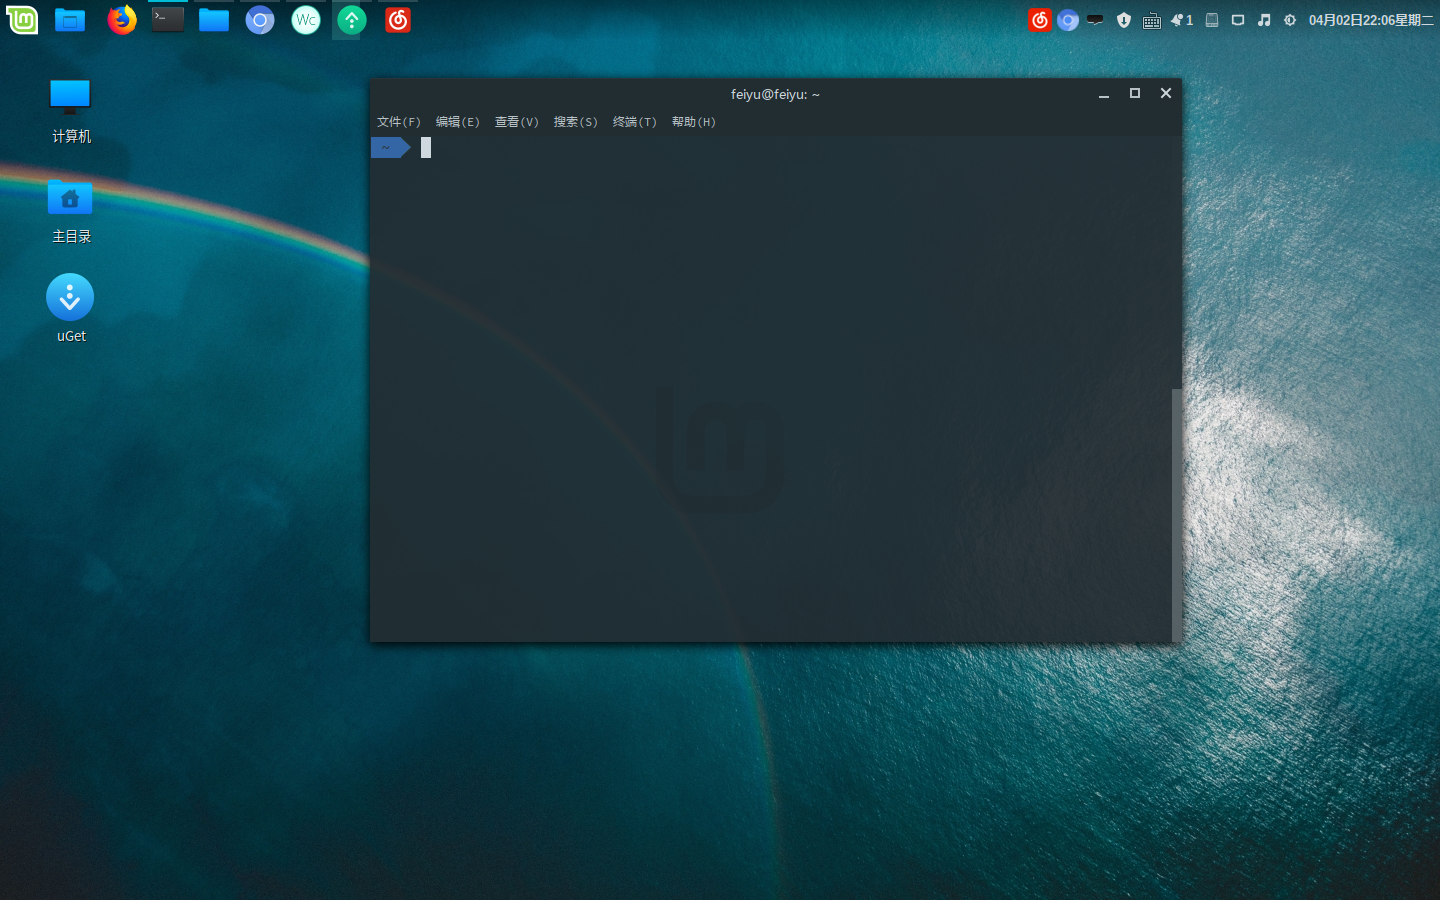Image resolution: width=1440 pixels, height=900 pixels.
Task: Open NetEase Music from the left panel
Action: coord(398,19)
